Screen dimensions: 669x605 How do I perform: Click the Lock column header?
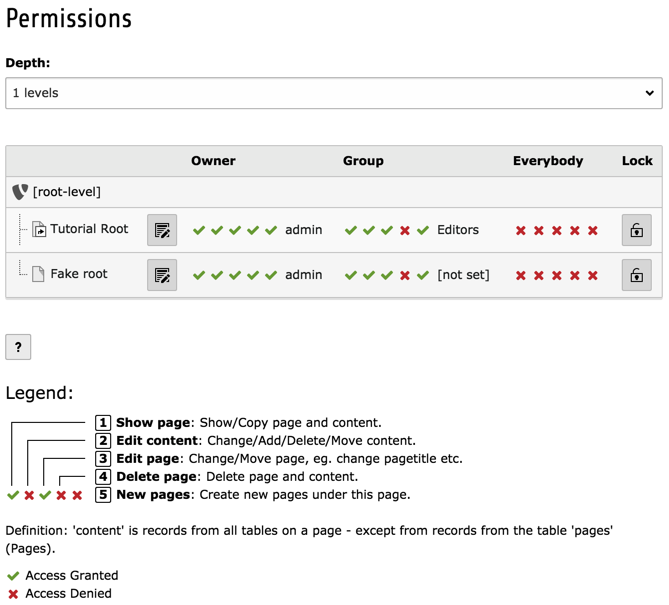click(637, 161)
